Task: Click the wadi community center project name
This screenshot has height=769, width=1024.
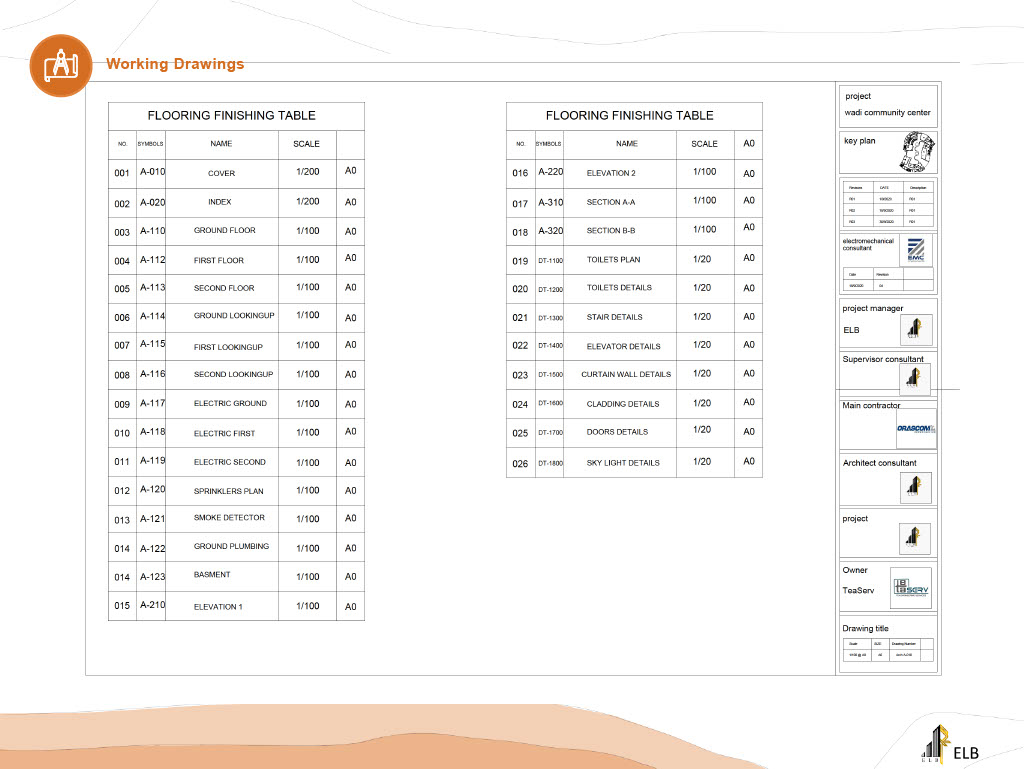Action: (x=887, y=113)
